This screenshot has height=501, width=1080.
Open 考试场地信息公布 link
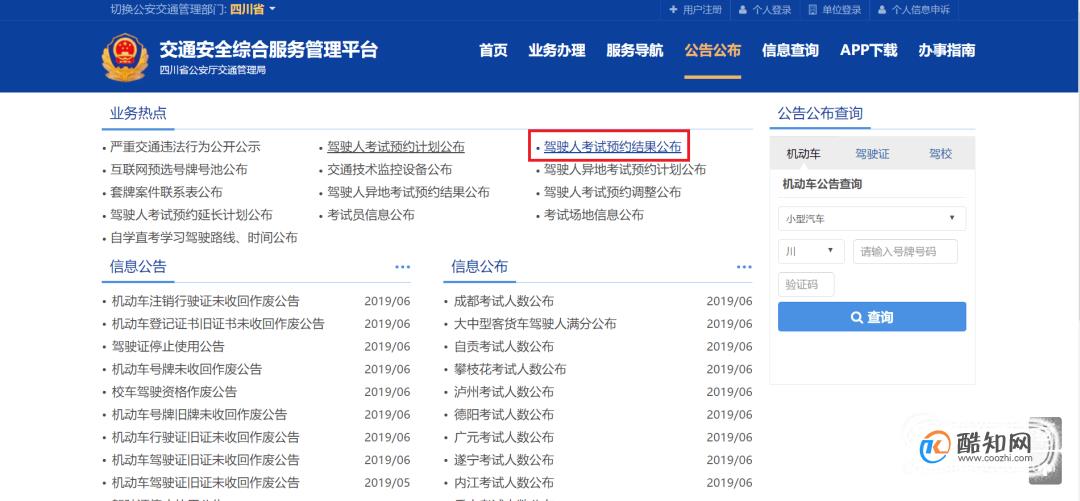point(594,215)
